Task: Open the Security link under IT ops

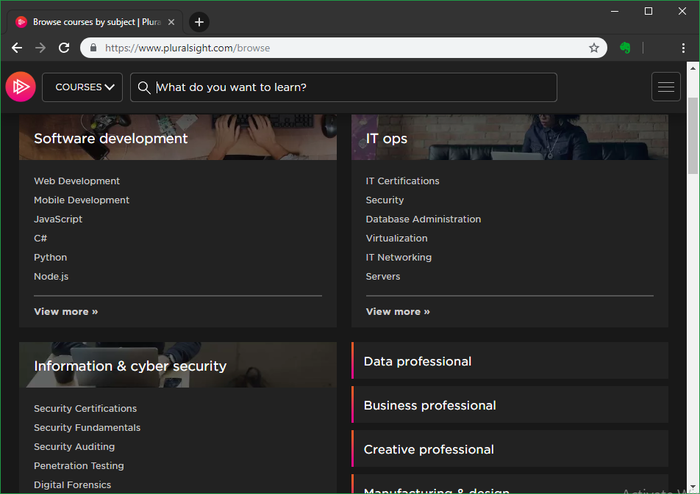Action: tap(385, 200)
